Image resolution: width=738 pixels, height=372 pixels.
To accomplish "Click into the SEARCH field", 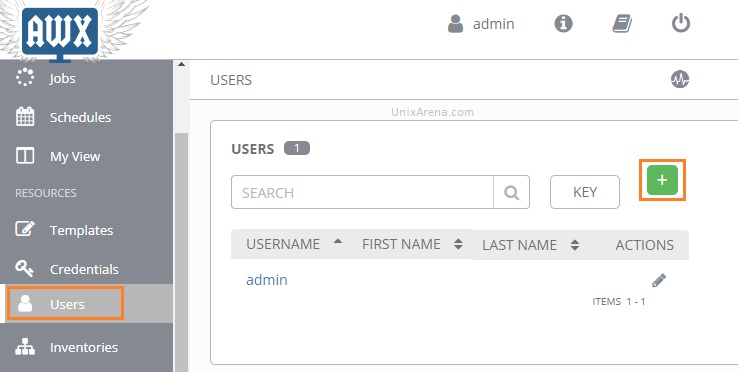I will (362, 192).
